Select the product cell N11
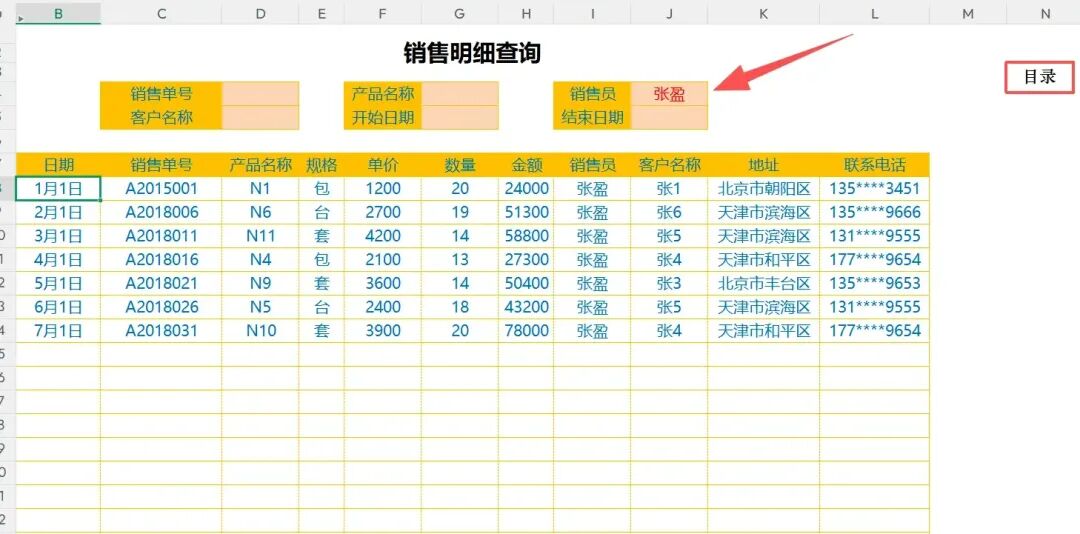The image size is (1080, 534). (260, 236)
